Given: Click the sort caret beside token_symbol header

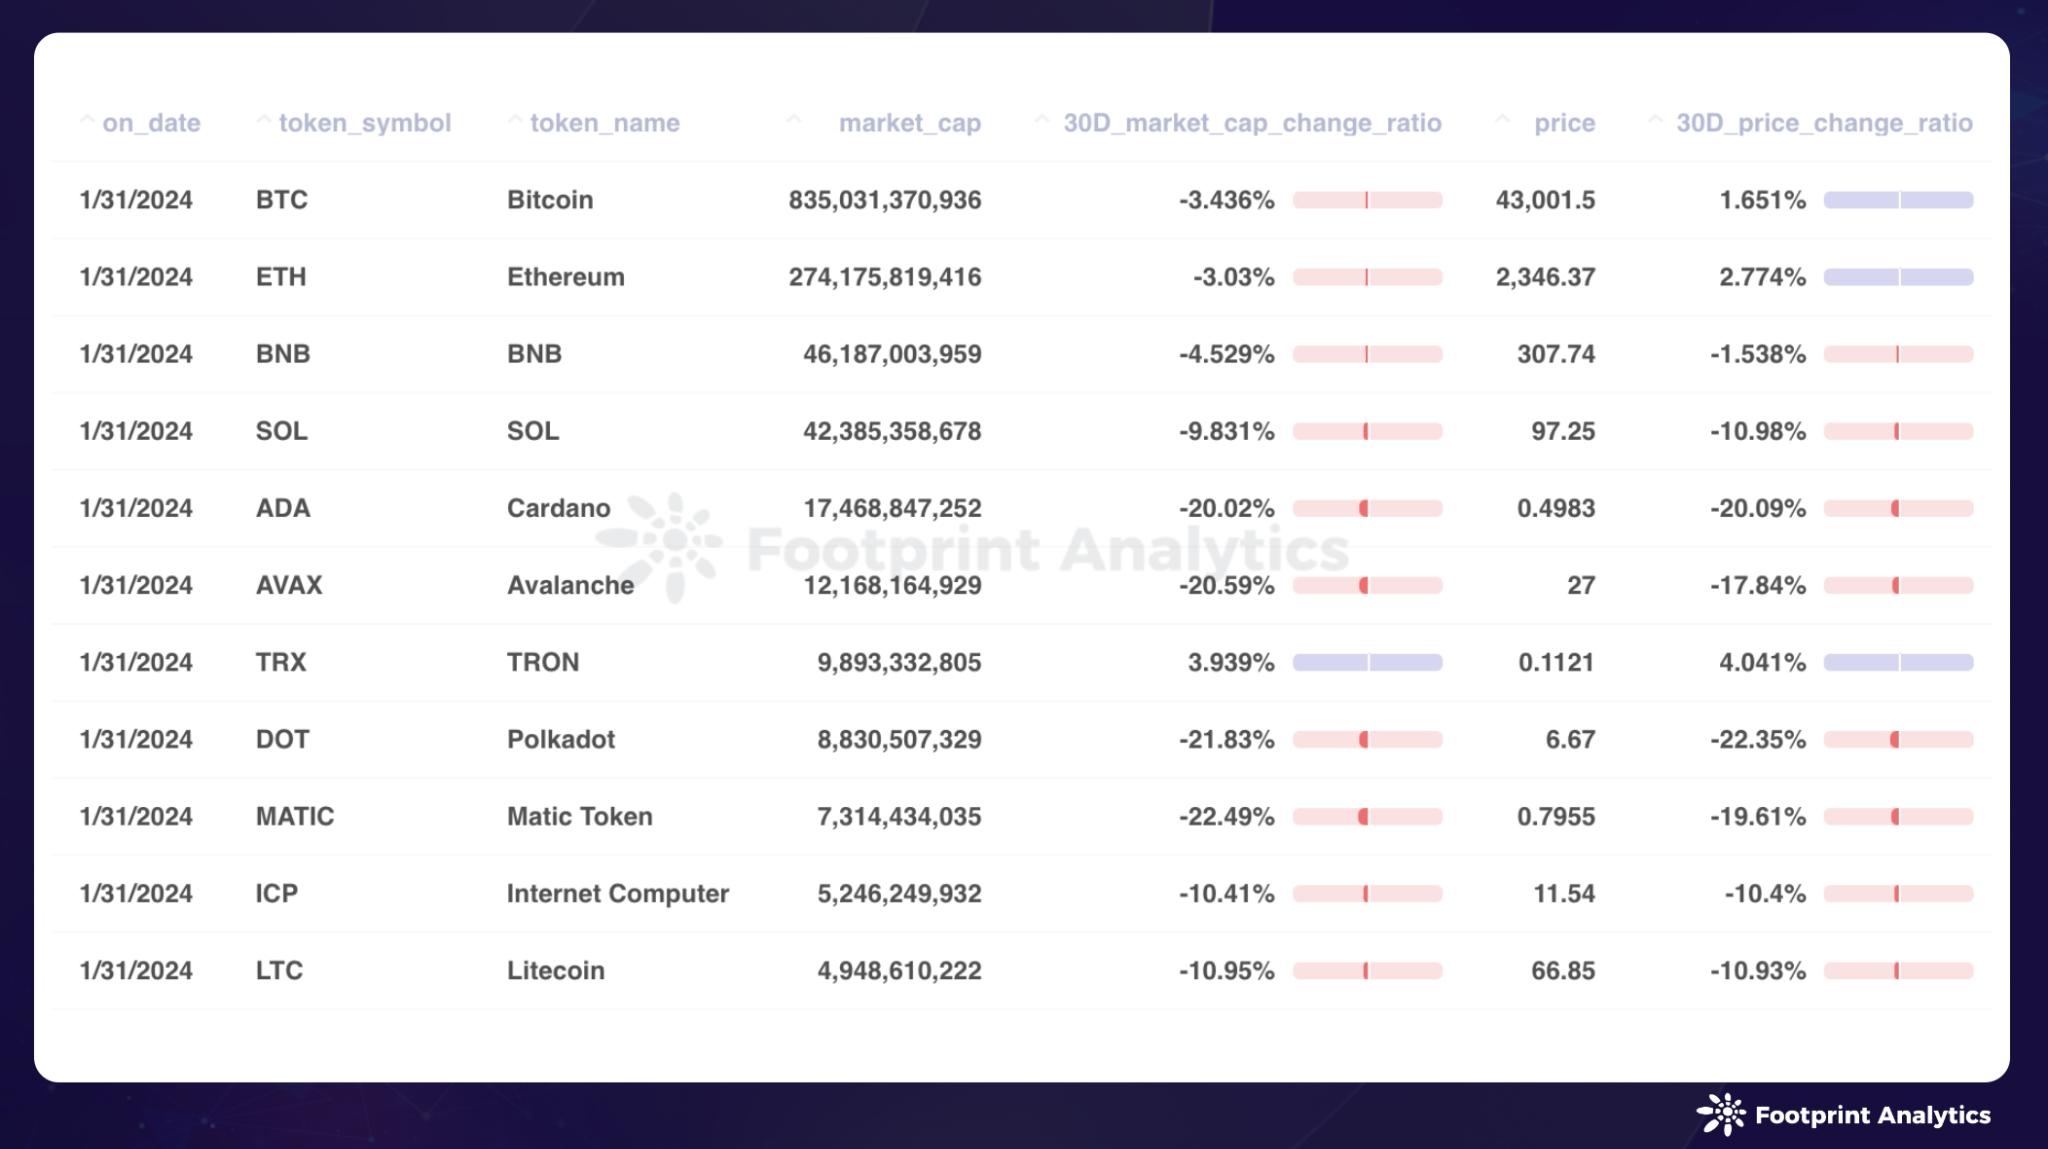Looking at the screenshot, I should pos(264,121).
